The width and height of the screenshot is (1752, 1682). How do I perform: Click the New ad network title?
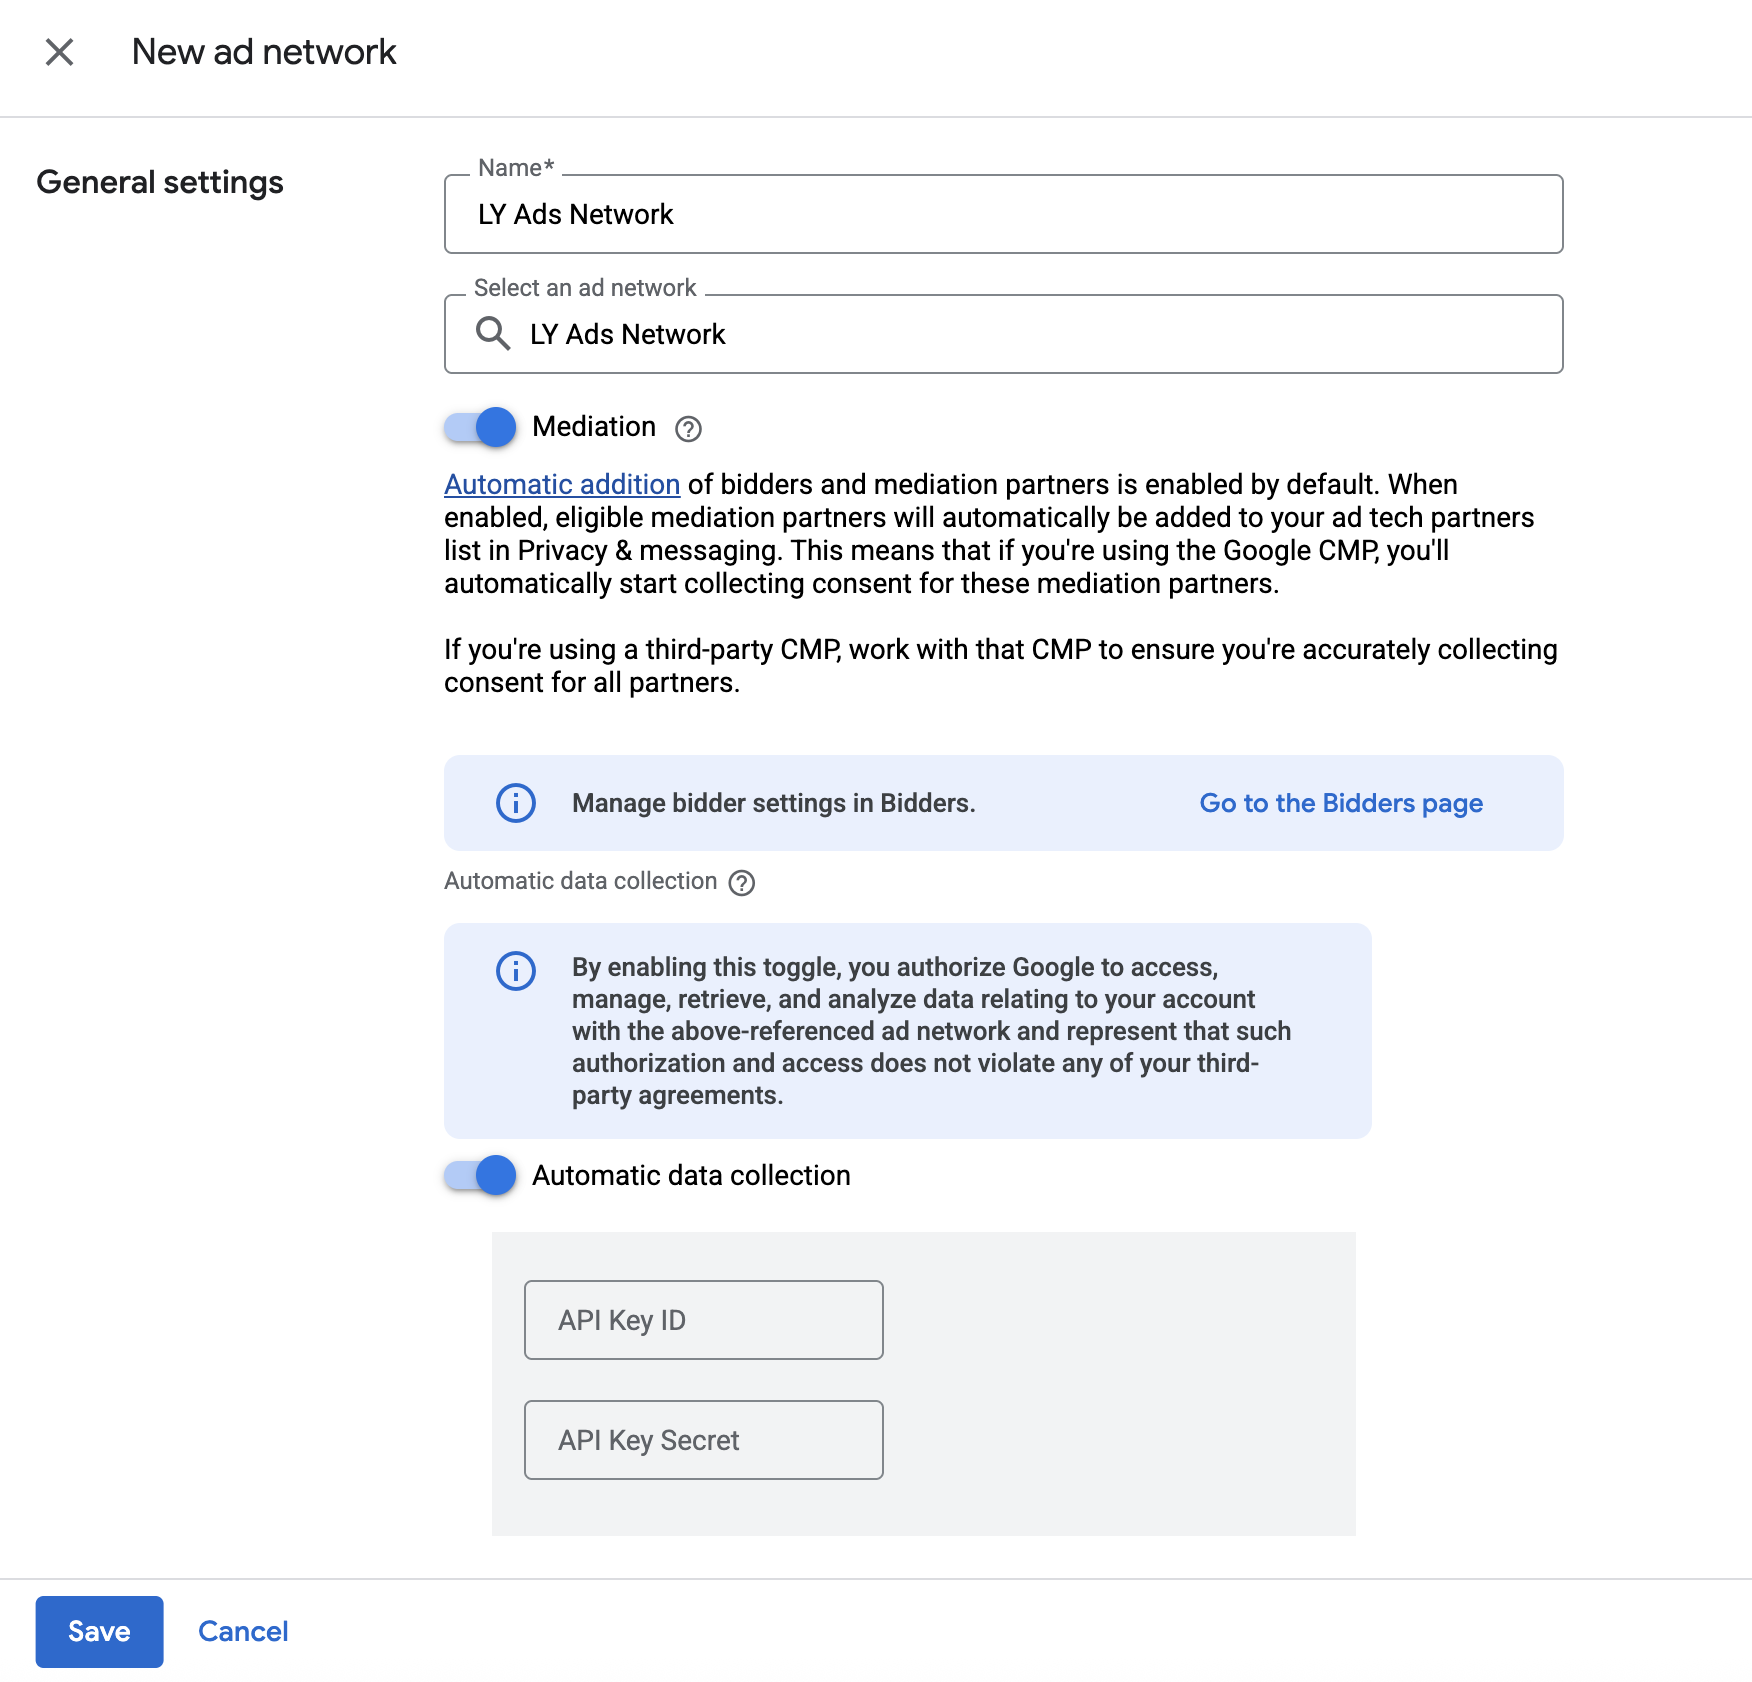[x=264, y=52]
